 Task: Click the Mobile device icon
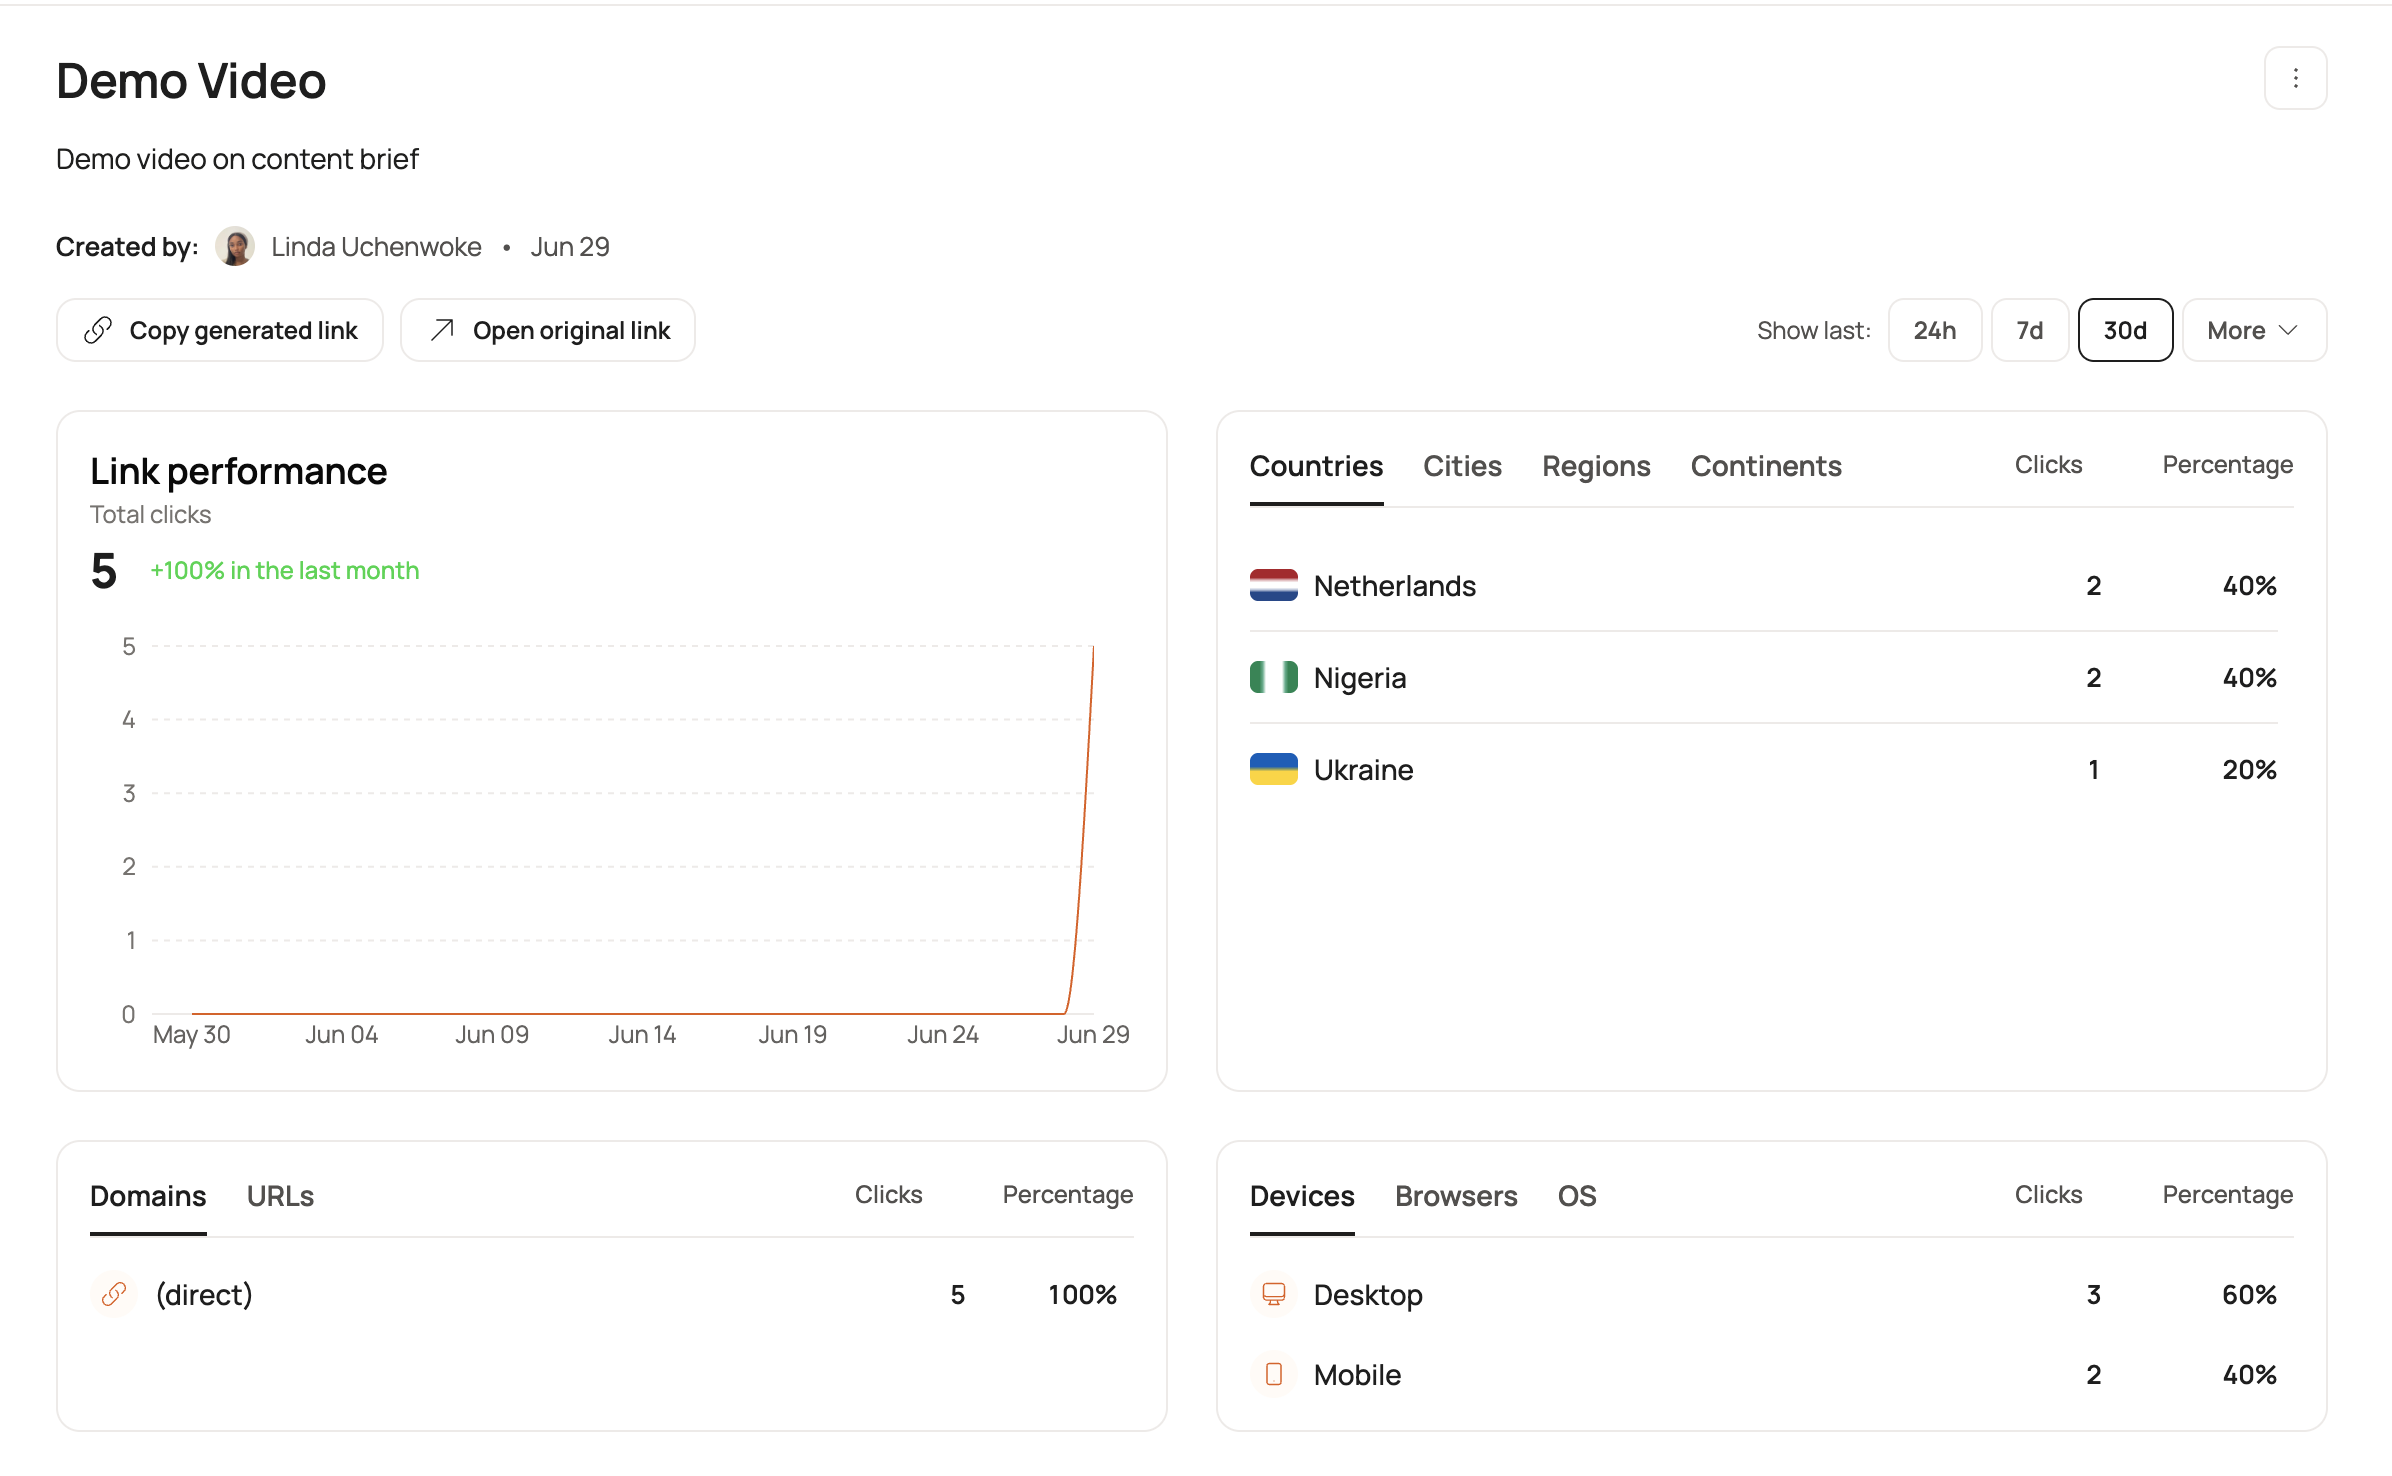[x=1274, y=1374]
